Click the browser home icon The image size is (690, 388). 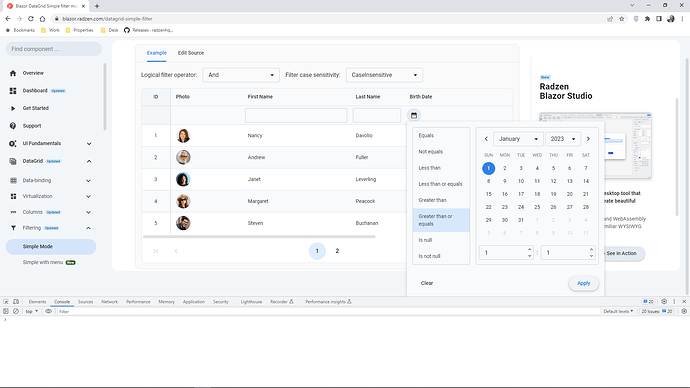coord(42,19)
